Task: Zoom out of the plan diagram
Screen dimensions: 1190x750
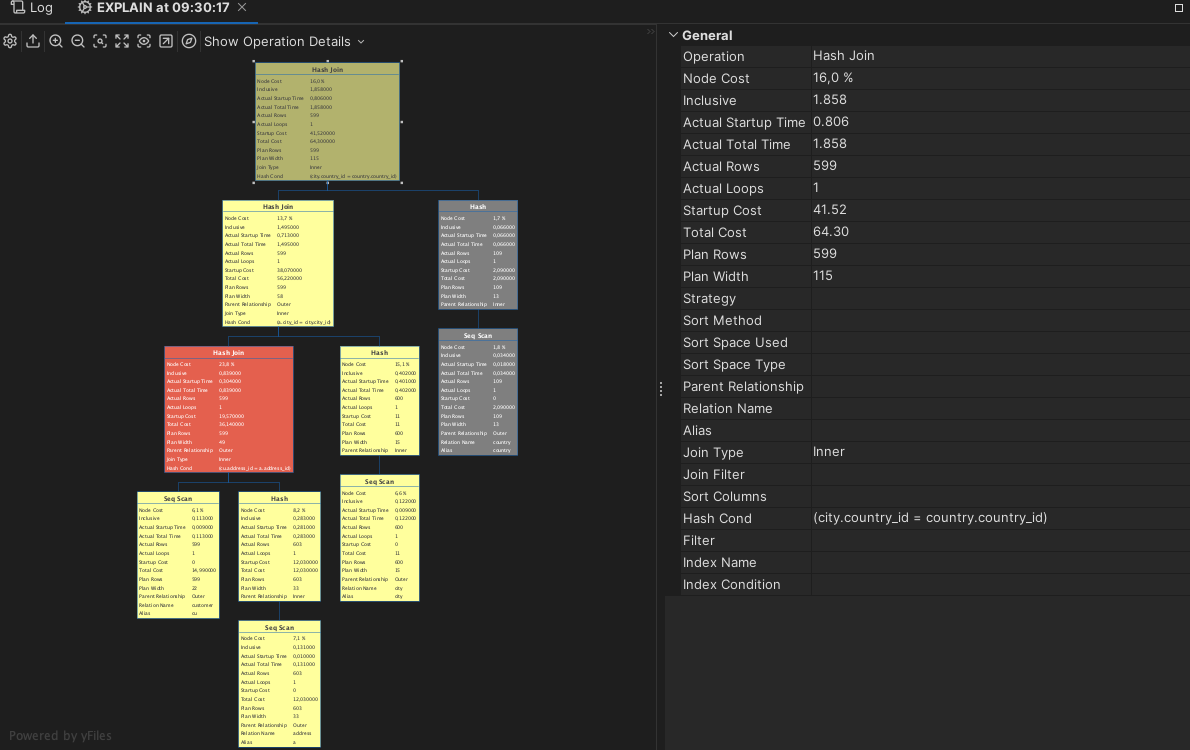Action: (78, 41)
